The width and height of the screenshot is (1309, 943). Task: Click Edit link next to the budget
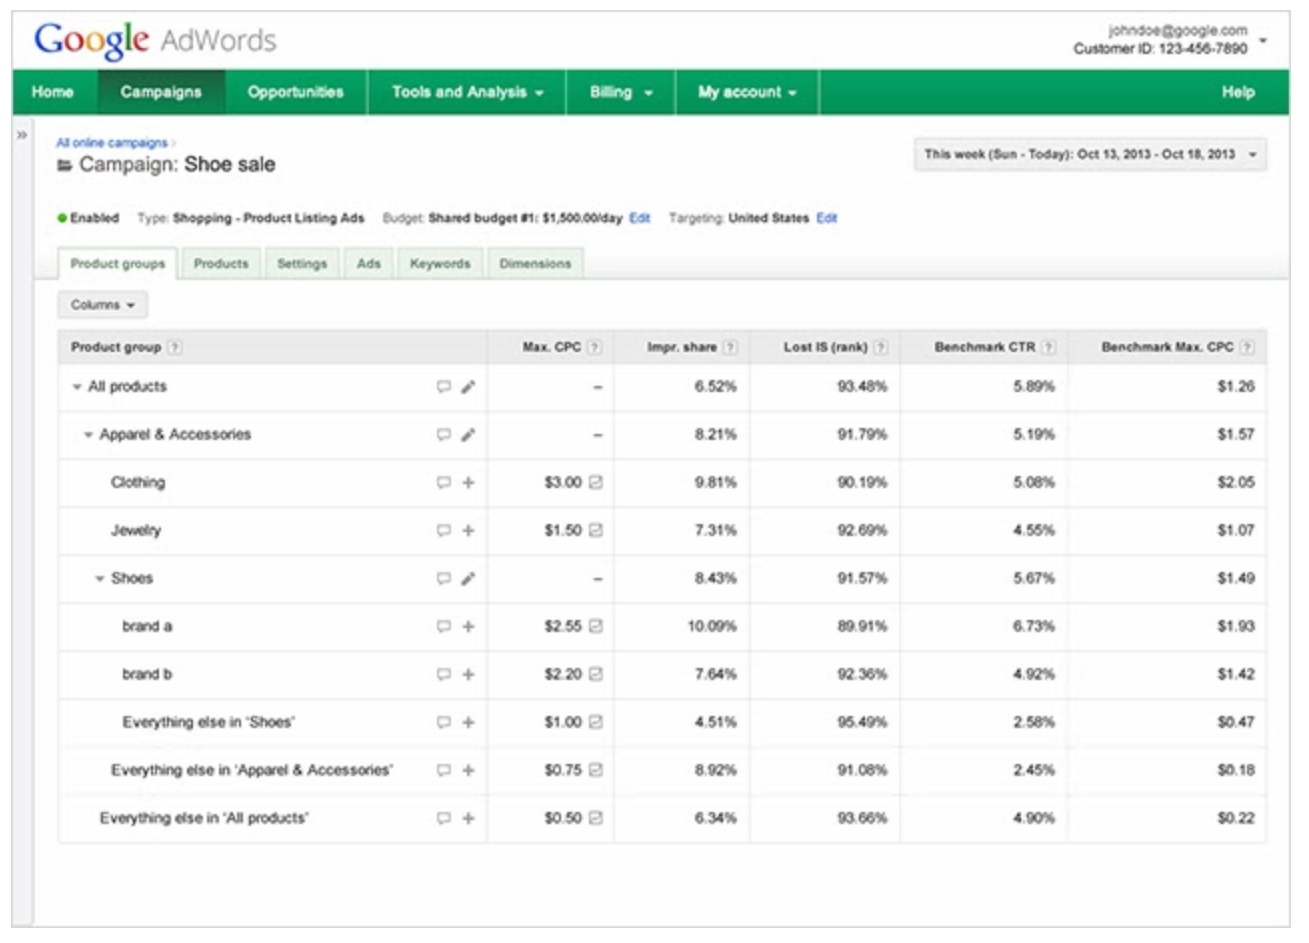[x=640, y=218]
